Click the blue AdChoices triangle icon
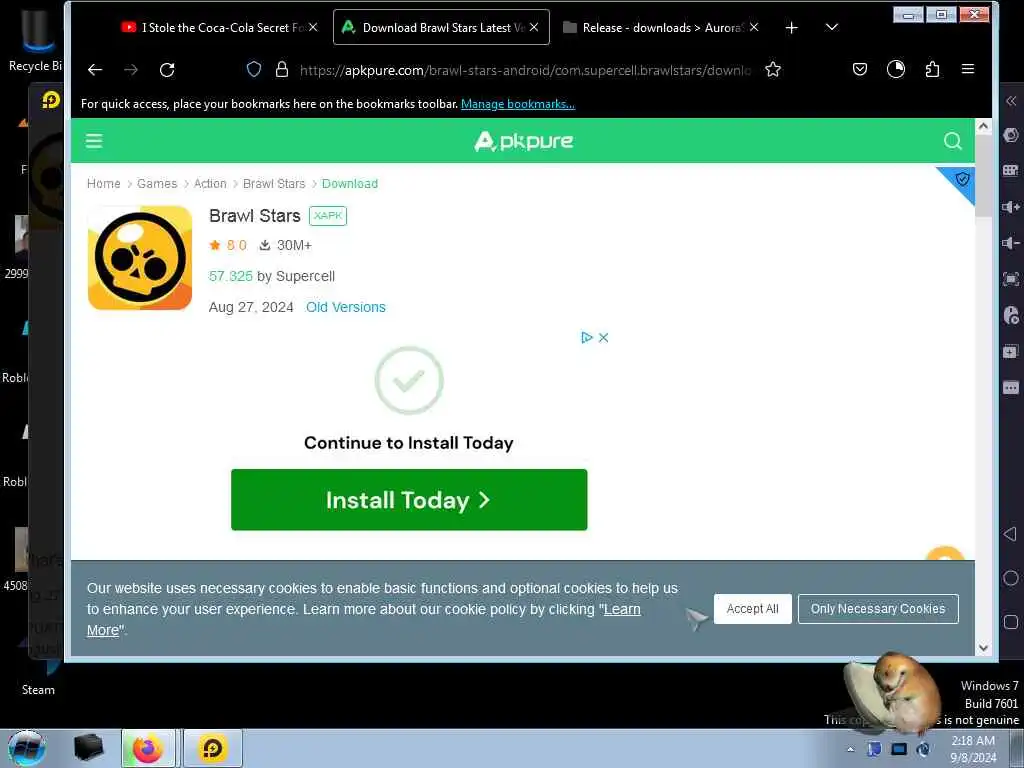Viewport: 1024px width, 768px height. [x=586, y=338]
